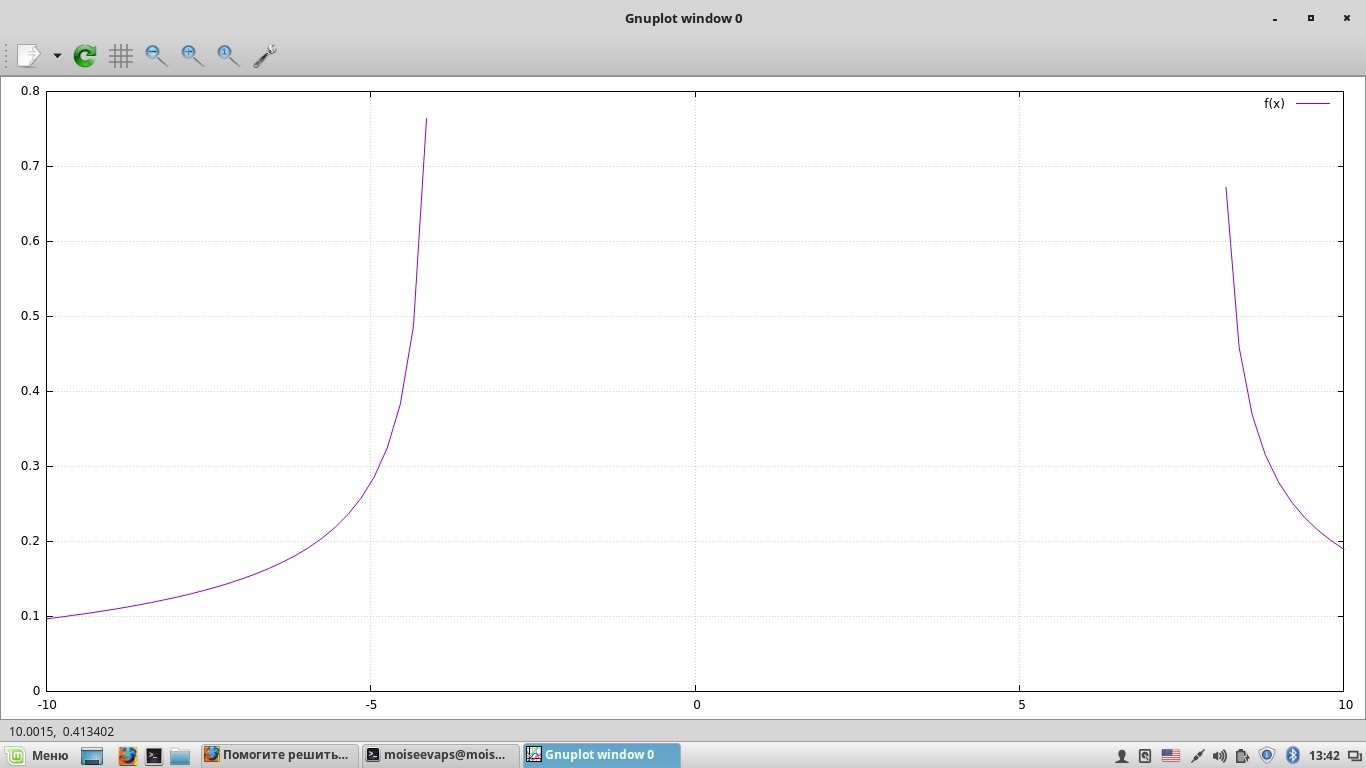Click the copy/export plot to clipboard icon
1366x768 pixels.
click(x=28, y=56)
